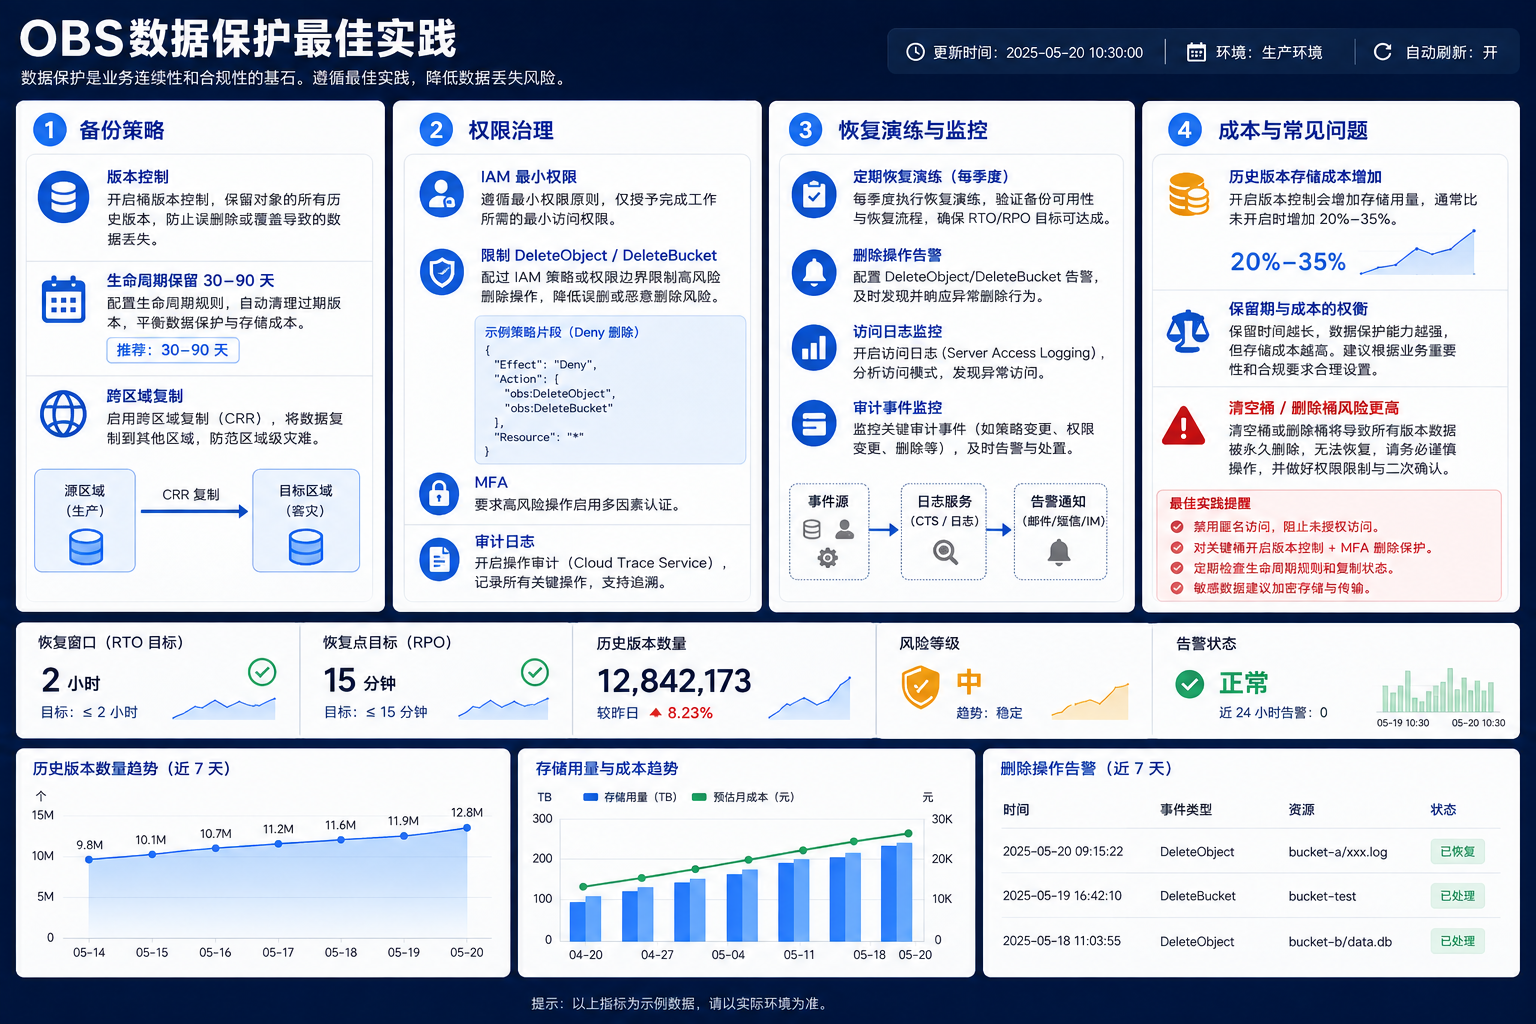The height and width of the screenshot is (1024, 1536).
Task: Open the 权限治理 section heading
Action: pyautogui.click(x=511, y=130)
